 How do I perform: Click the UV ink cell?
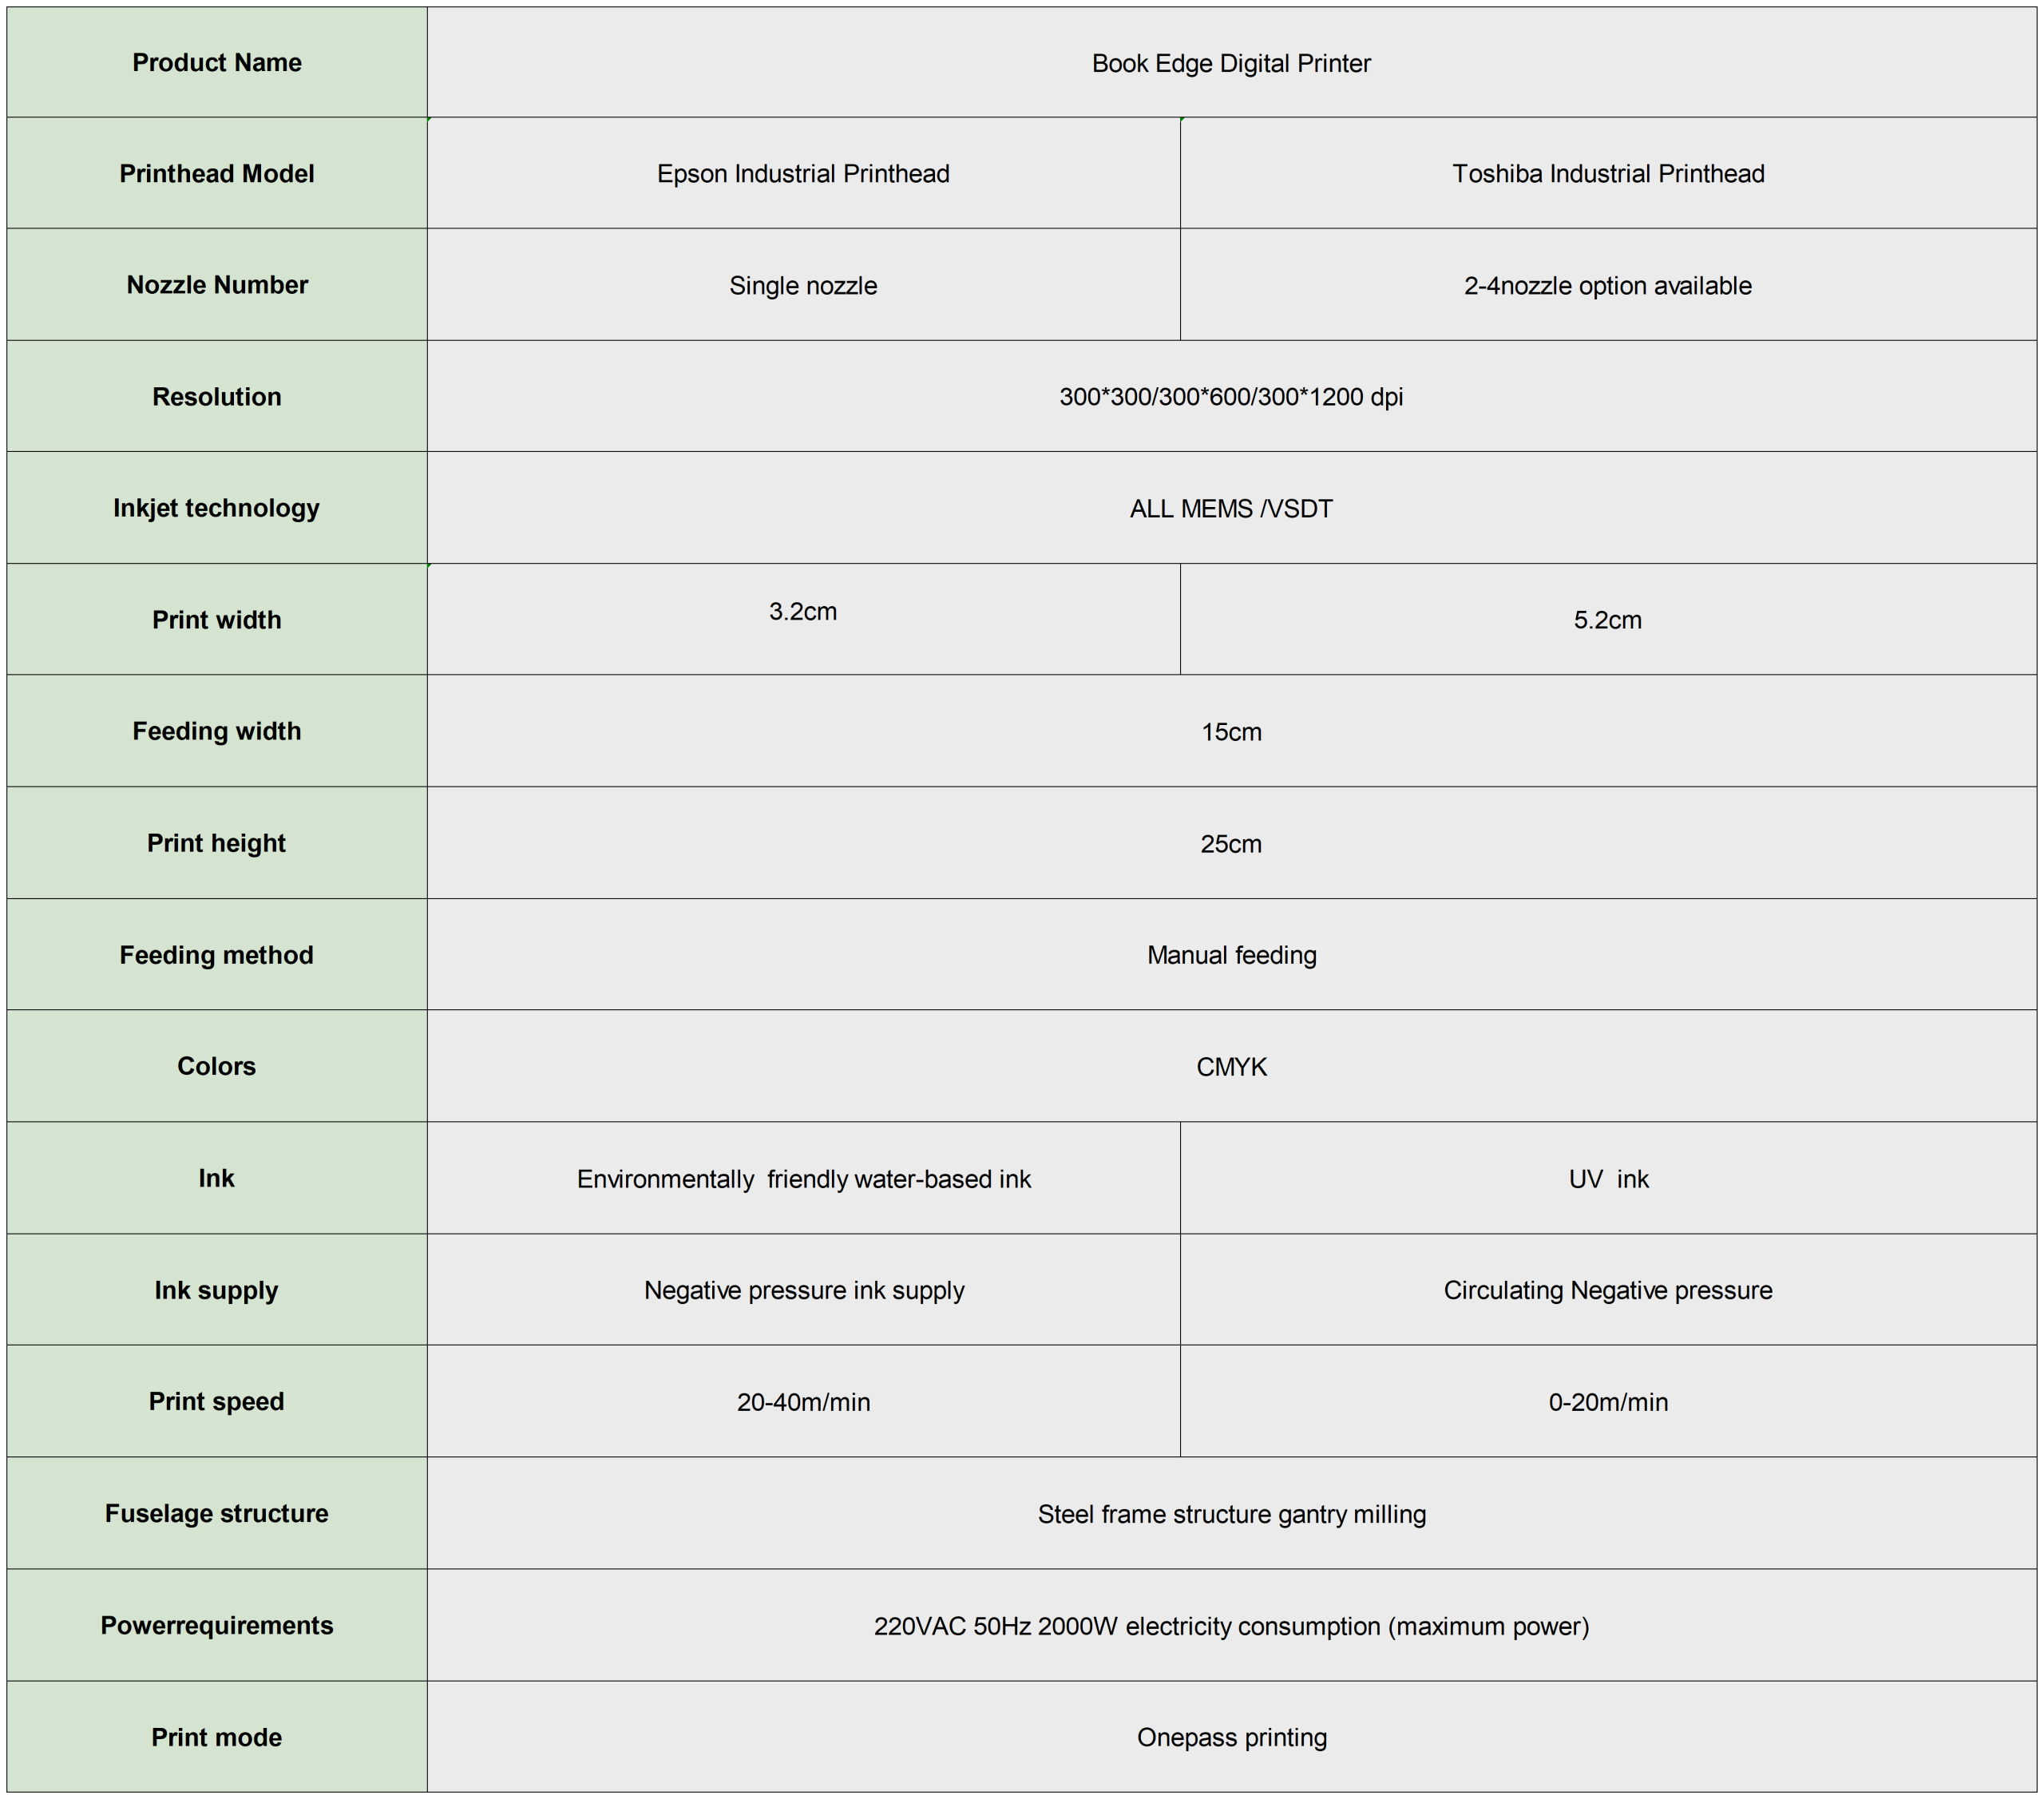(1607, 1179)
